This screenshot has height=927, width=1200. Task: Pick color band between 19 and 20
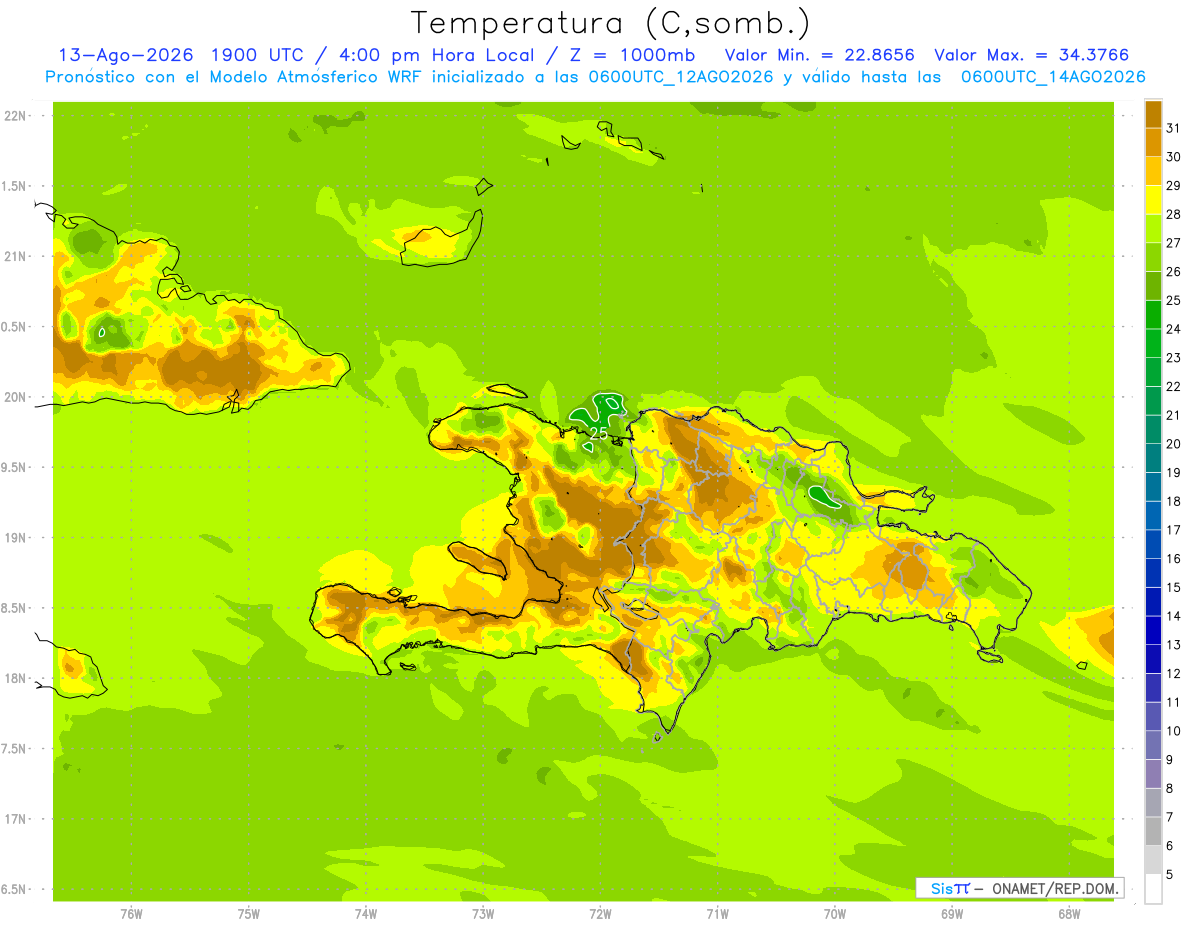(1153, 458)
